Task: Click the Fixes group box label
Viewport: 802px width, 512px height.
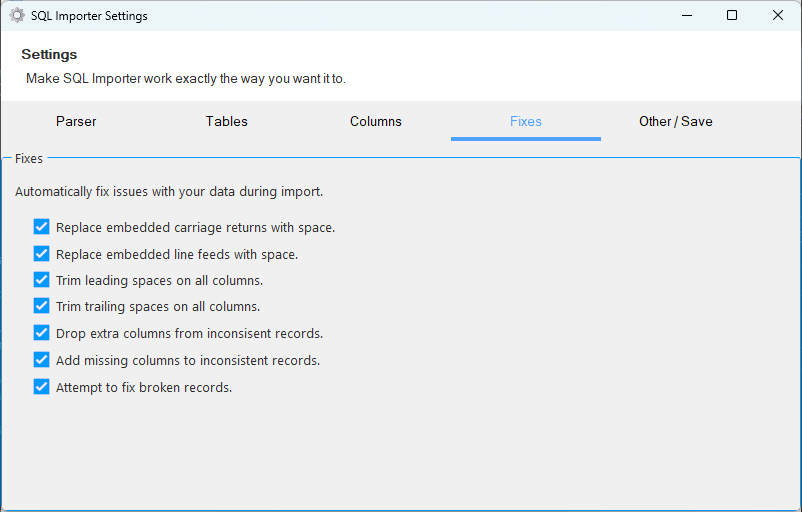Action: pyautogui.click(x=29, y=159)
